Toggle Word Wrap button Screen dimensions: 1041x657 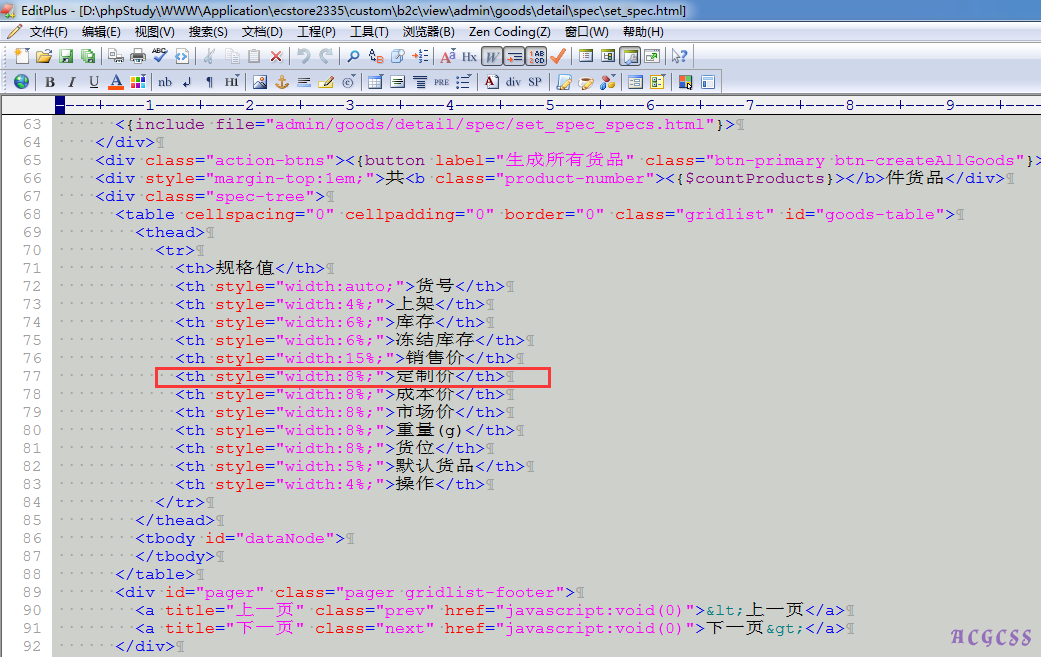(x=493, y=56)
